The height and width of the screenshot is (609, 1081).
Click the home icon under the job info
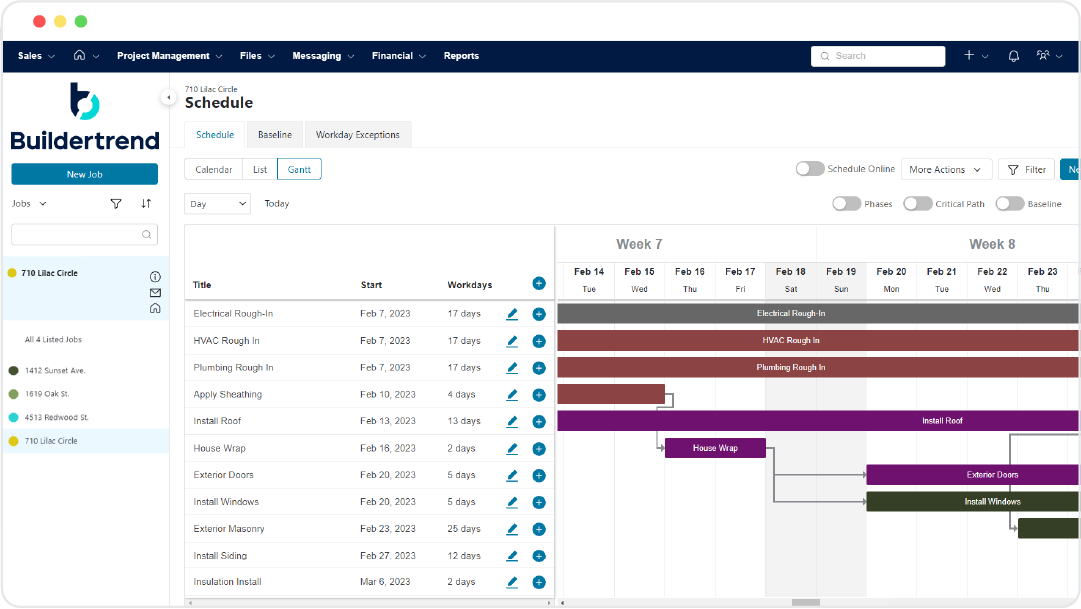click(x=155, y=308)
